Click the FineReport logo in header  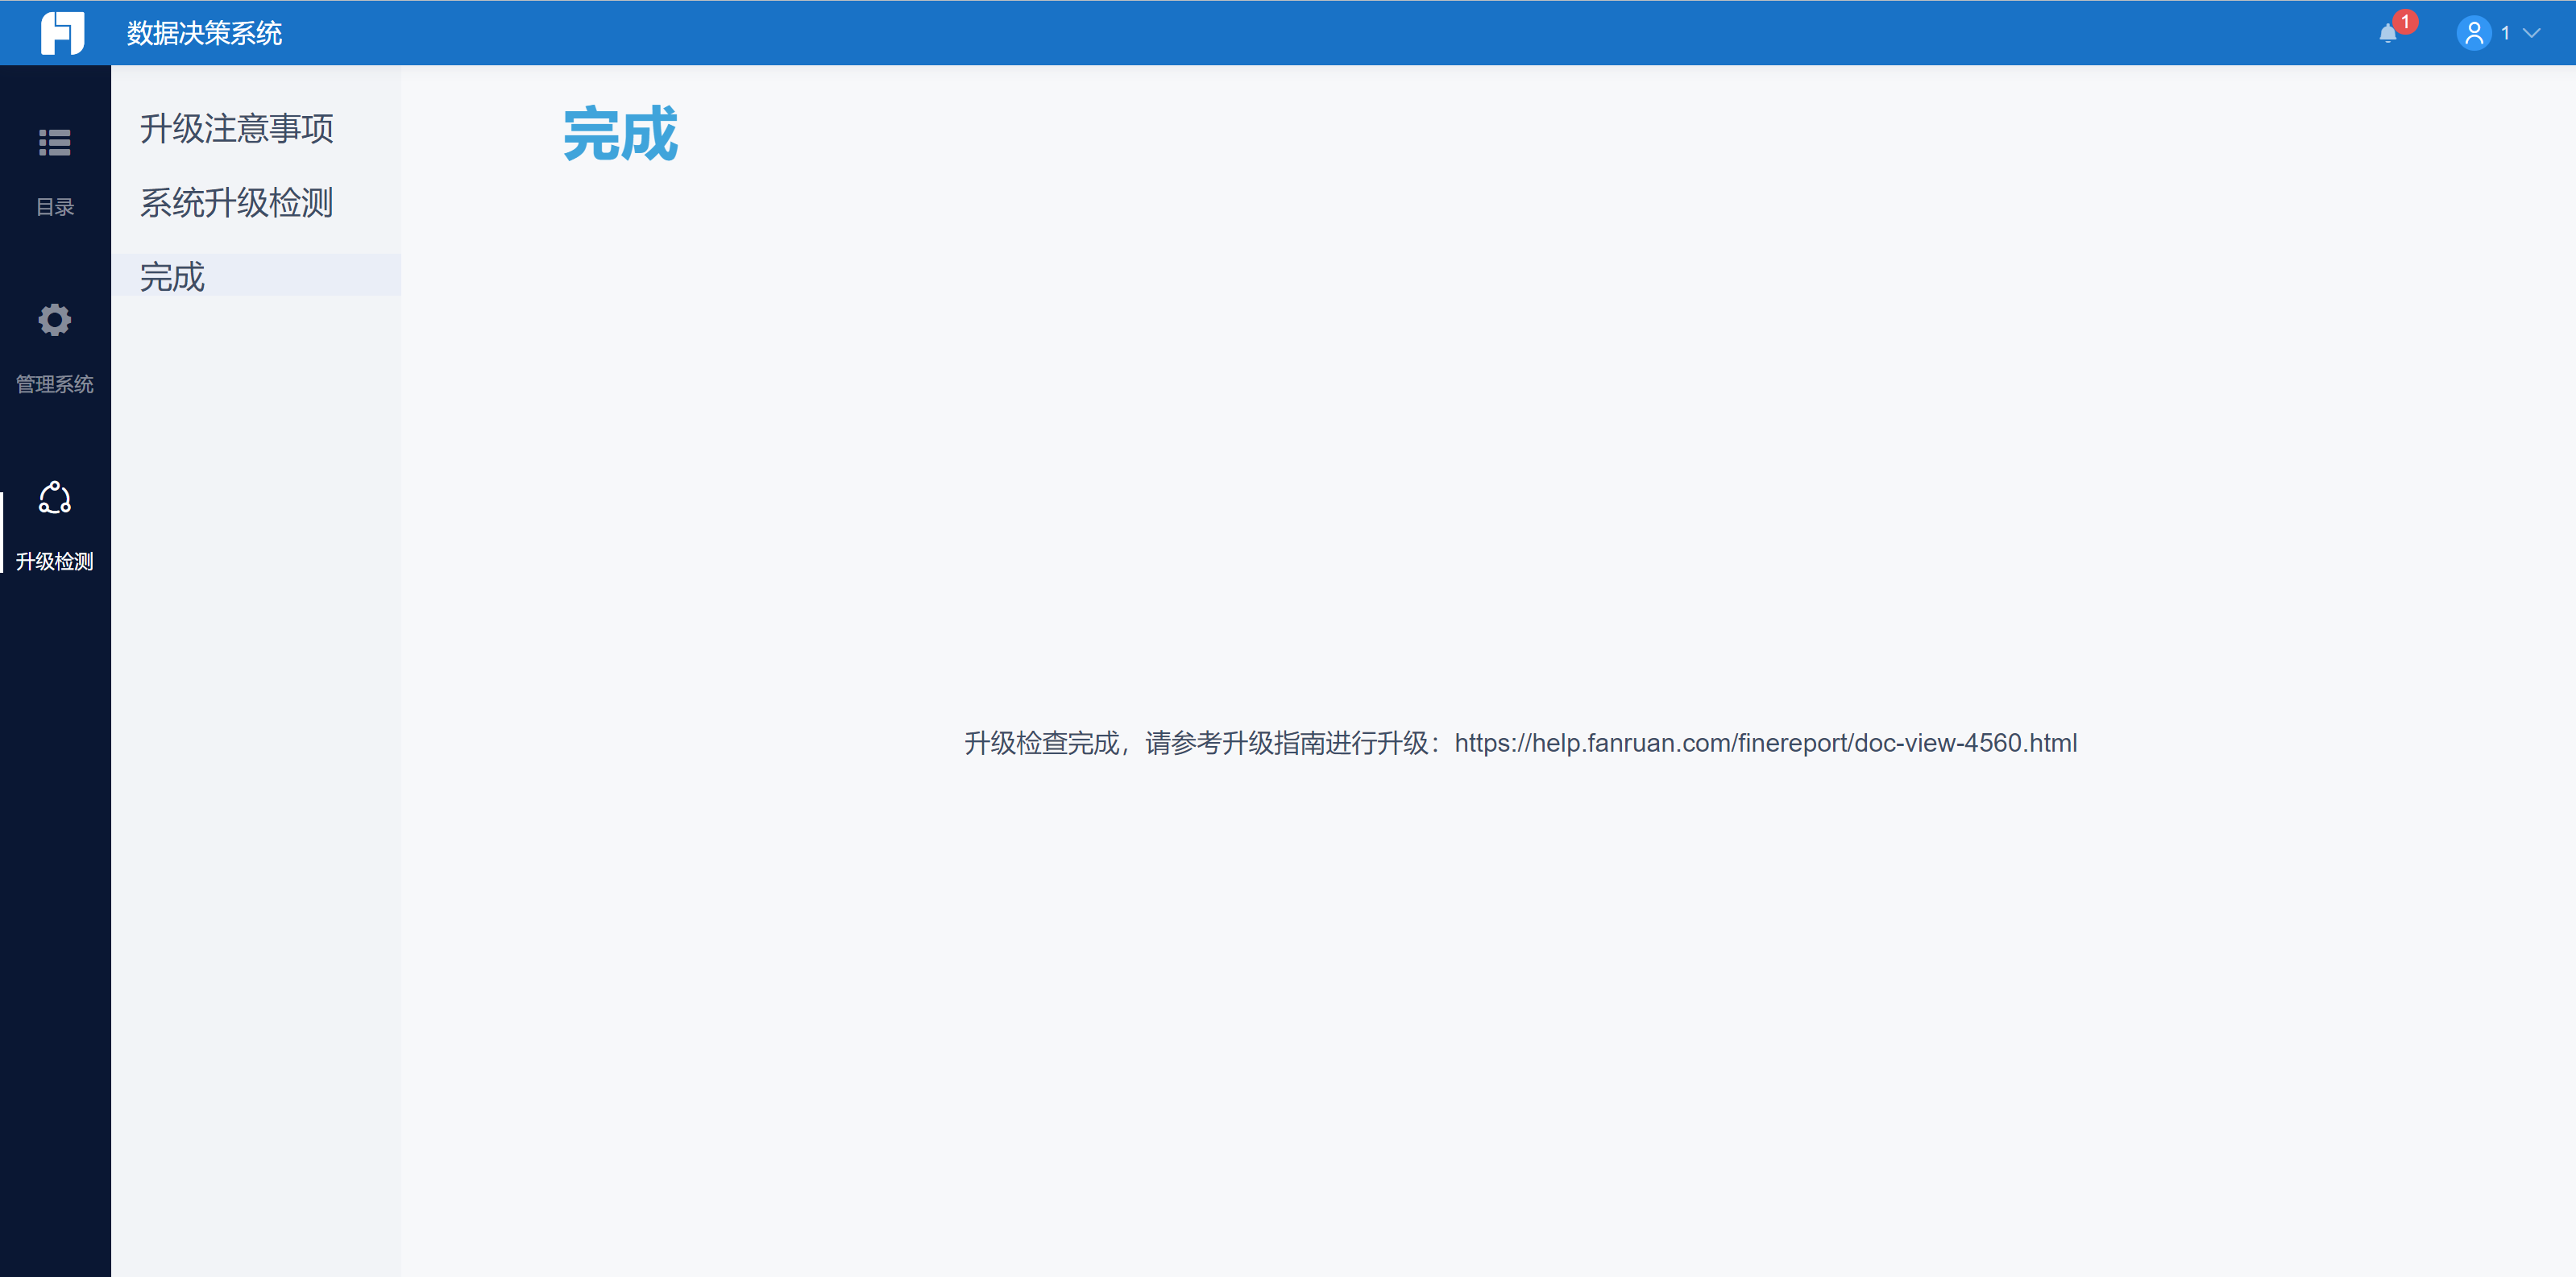tap(62, 33)
